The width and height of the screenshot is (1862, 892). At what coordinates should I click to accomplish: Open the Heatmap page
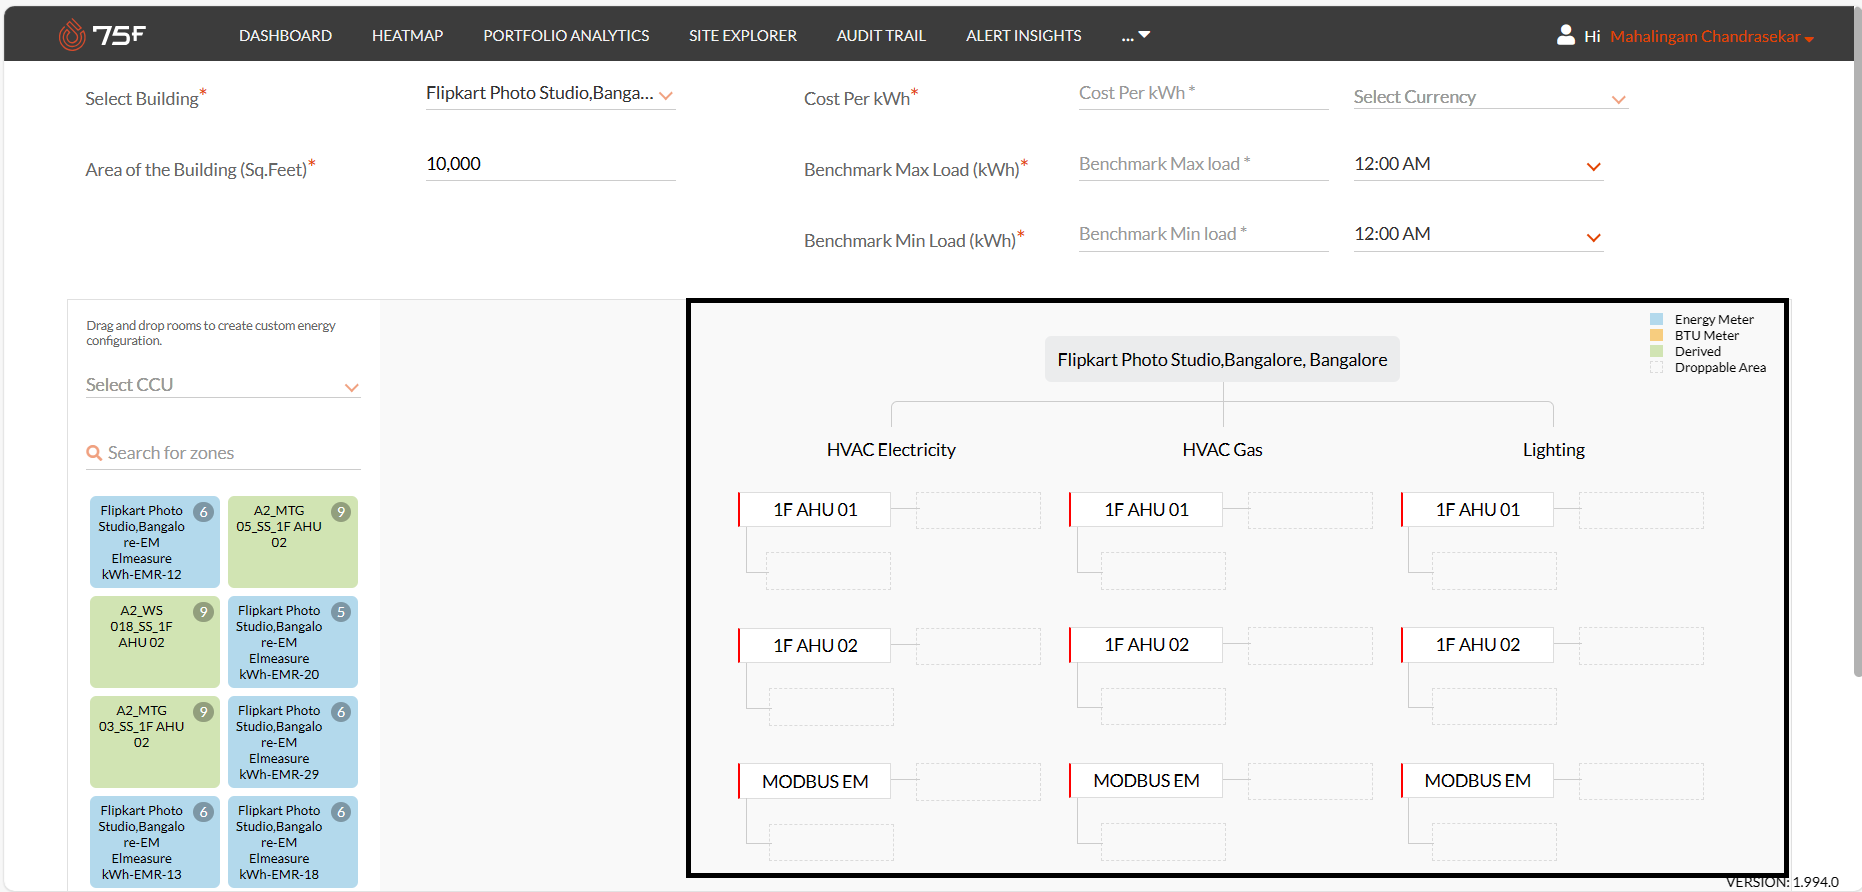click(x=407, y=35)
